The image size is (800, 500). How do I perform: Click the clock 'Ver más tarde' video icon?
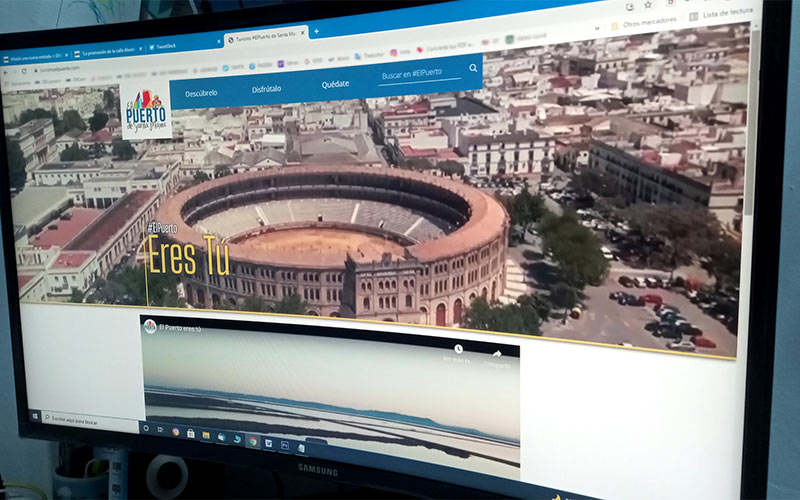[x=458, y=348]
